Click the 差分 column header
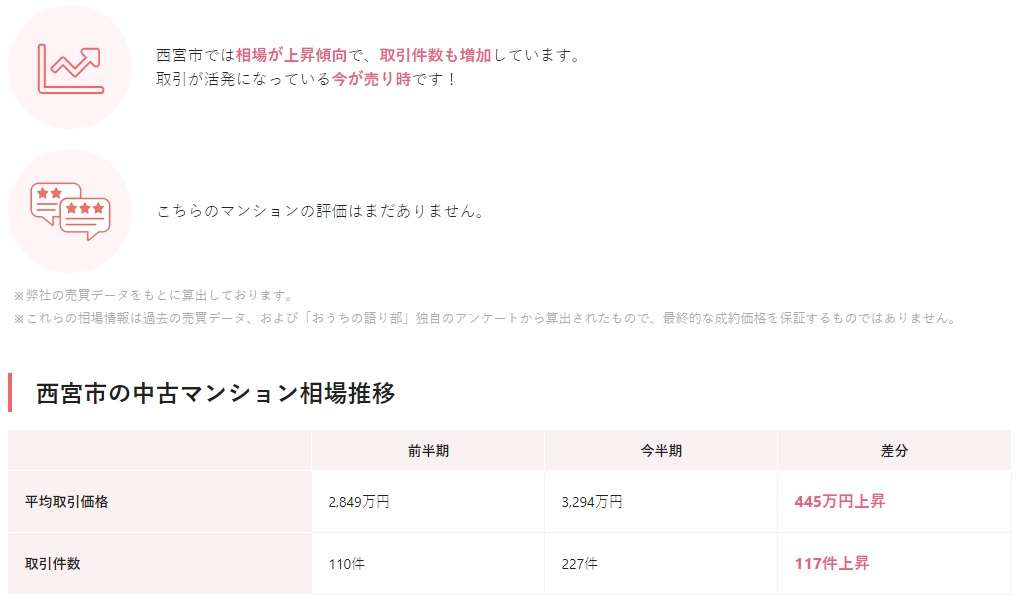Screen dimensions: 1018x603 pyautogui.click(x=894, y=450)
